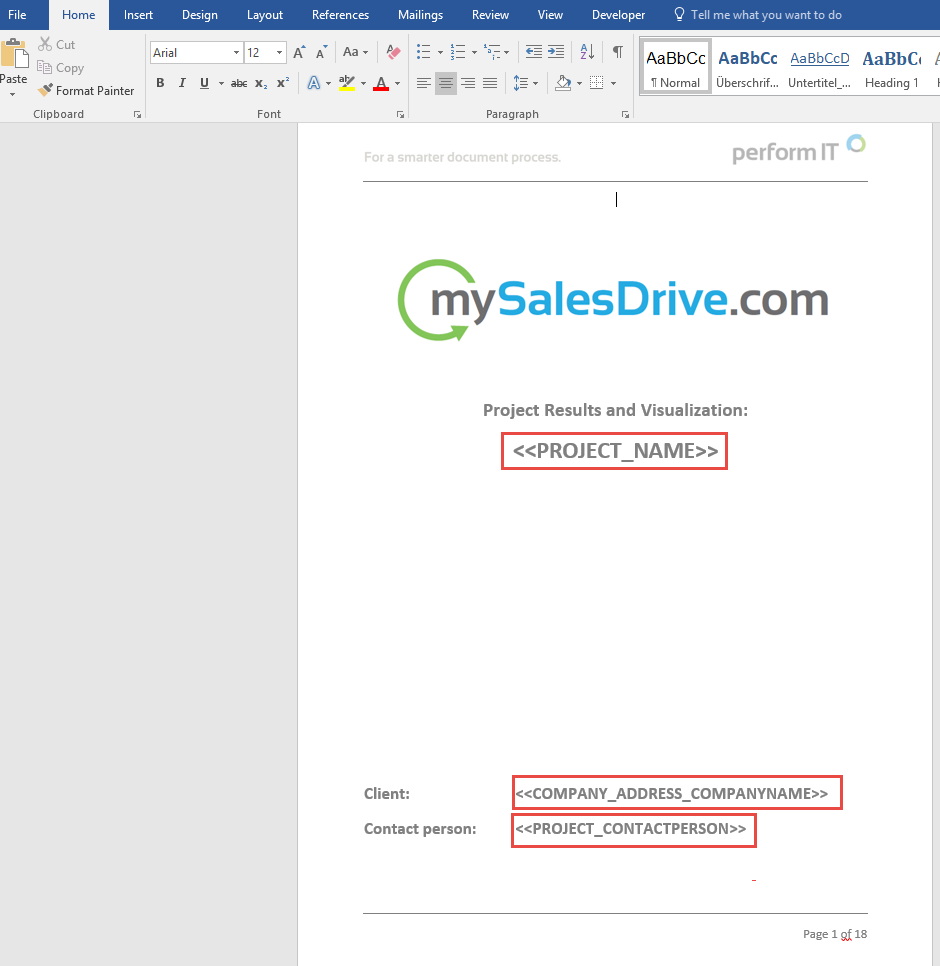Switch to the Layout tab
940x966 pixels.
[x=265, y=15]
